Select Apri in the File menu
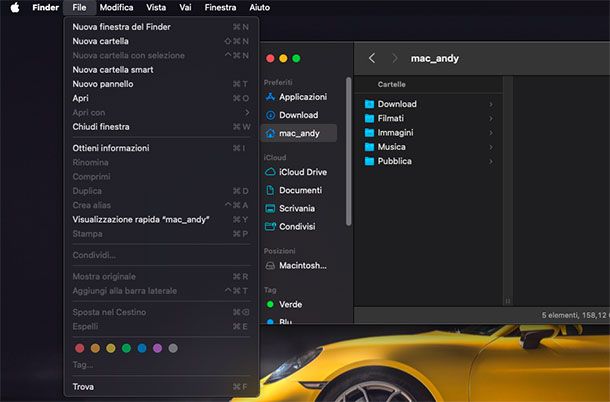The image size is (610, 402). pyautogui.click(x=161, y=98)
